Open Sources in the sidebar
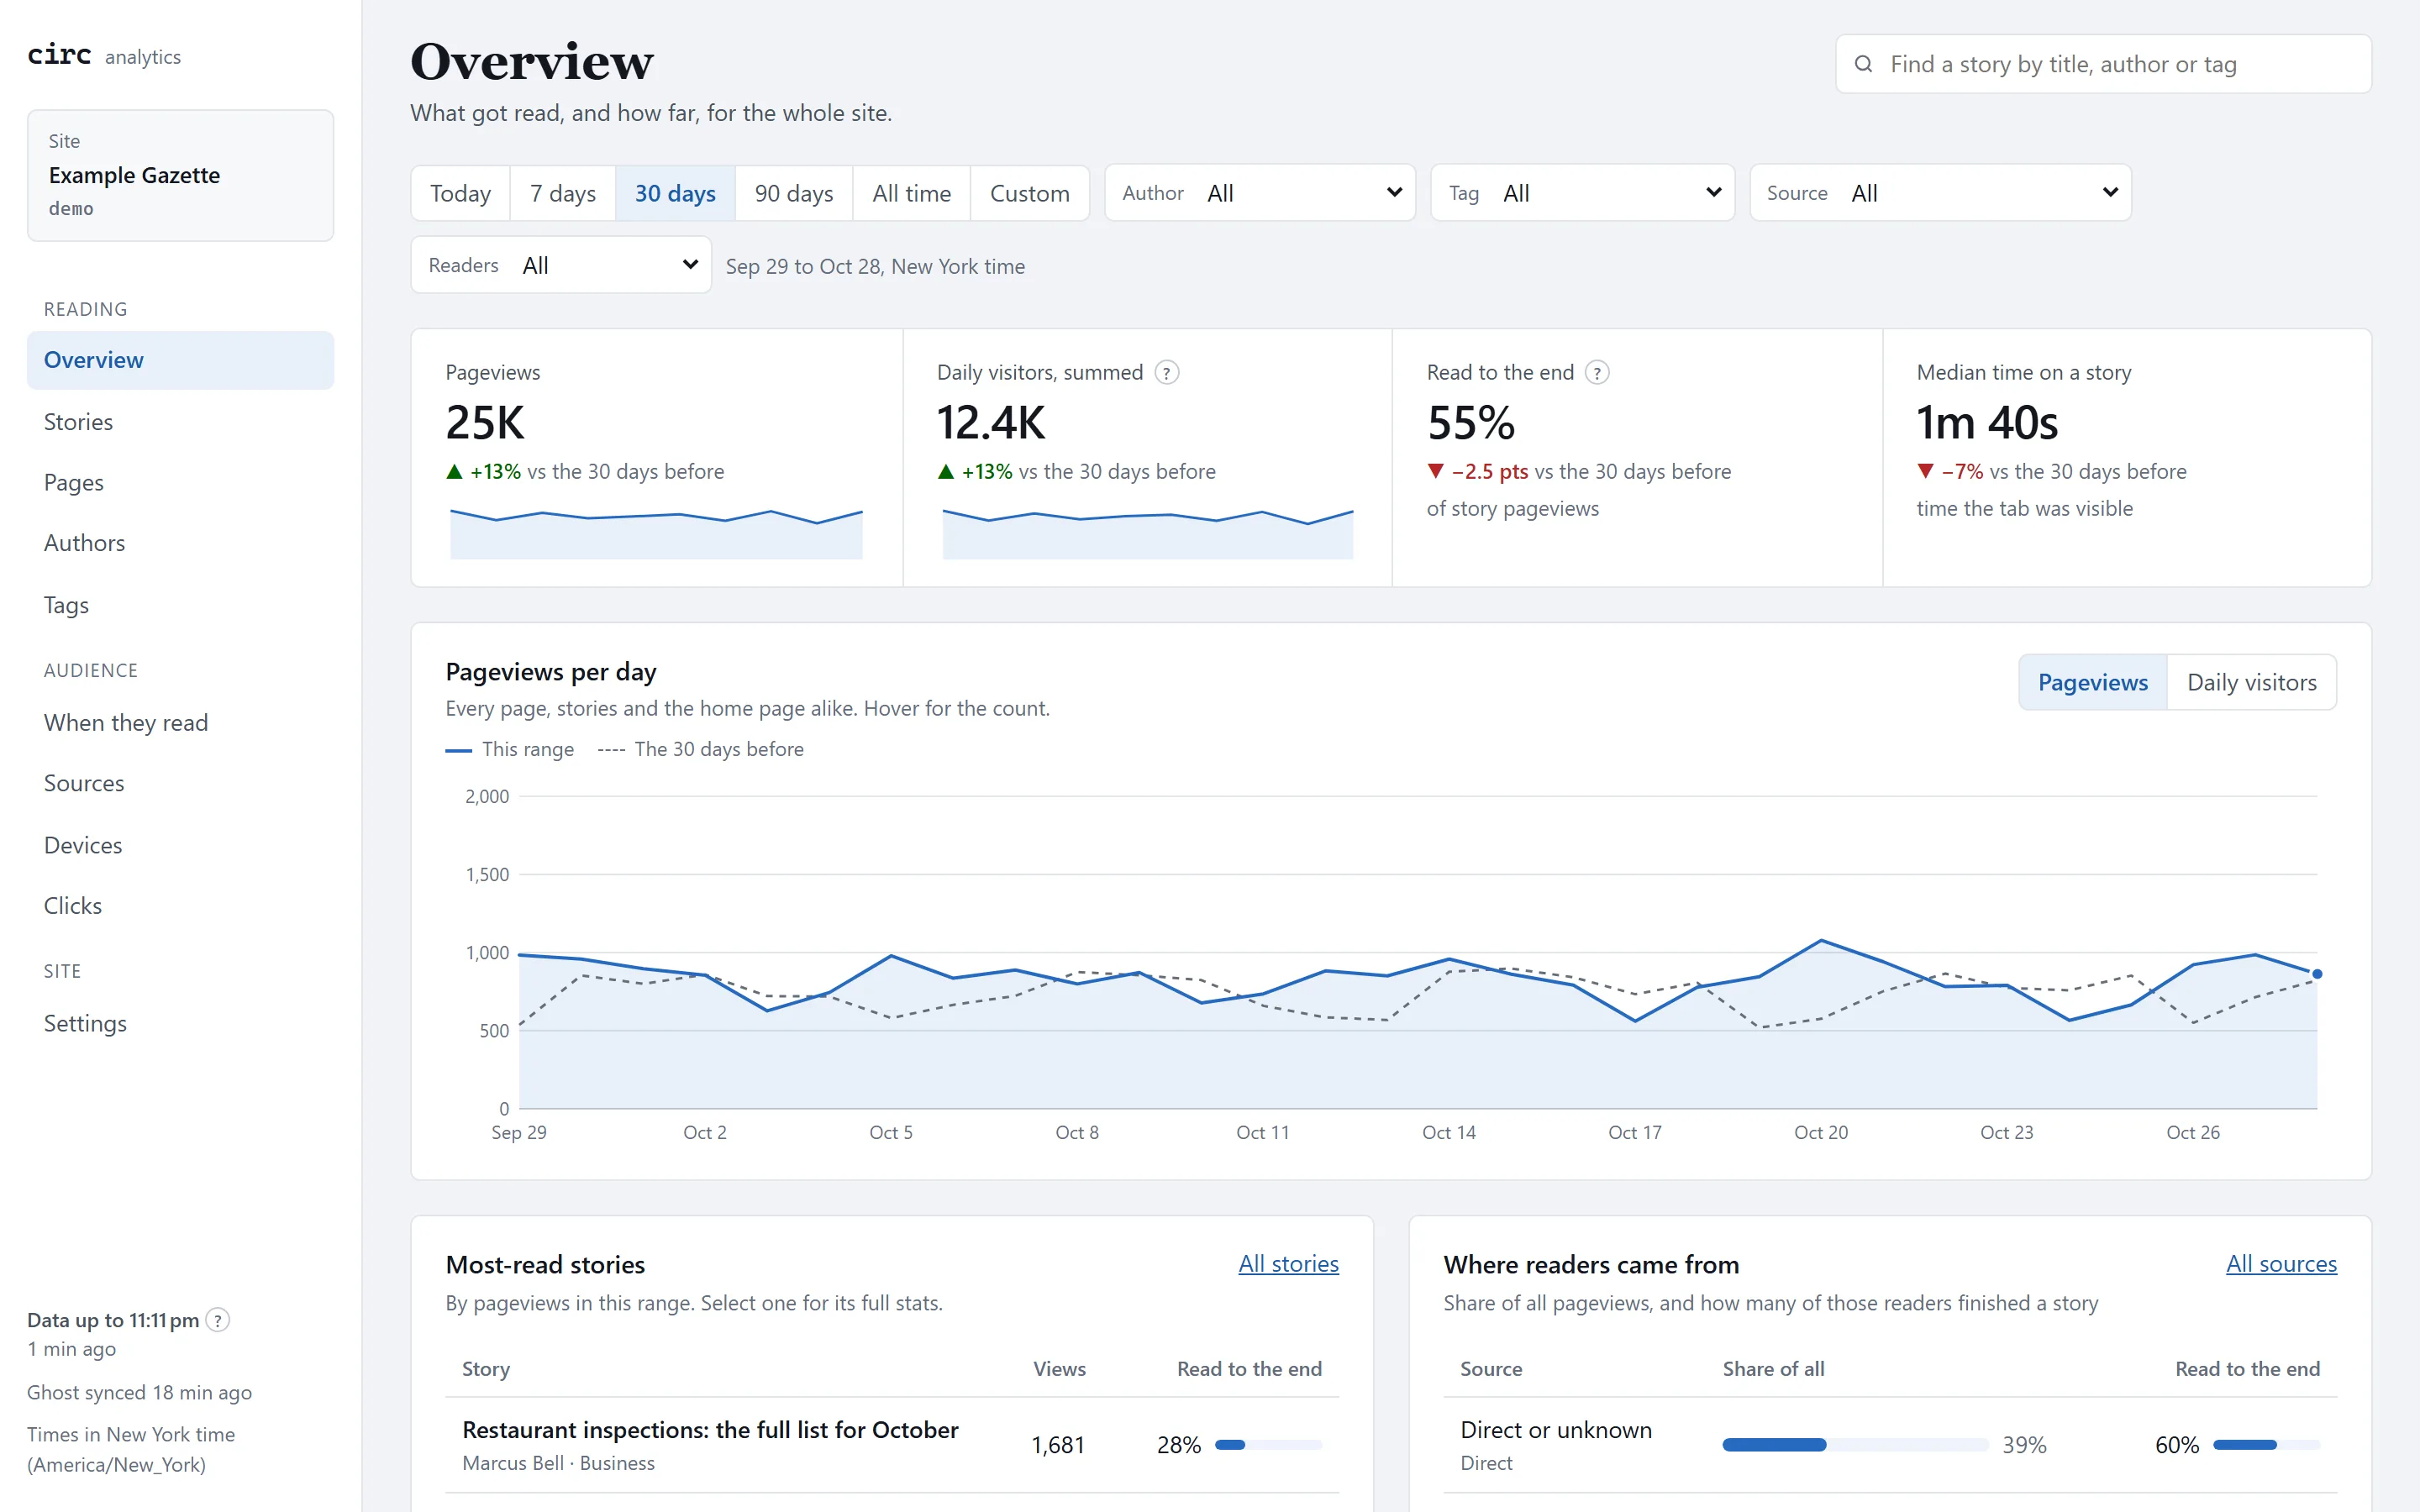Image resolution: width=2420 pixels, height=1512 pixels. pyautogui.click(x=180, y=783)
